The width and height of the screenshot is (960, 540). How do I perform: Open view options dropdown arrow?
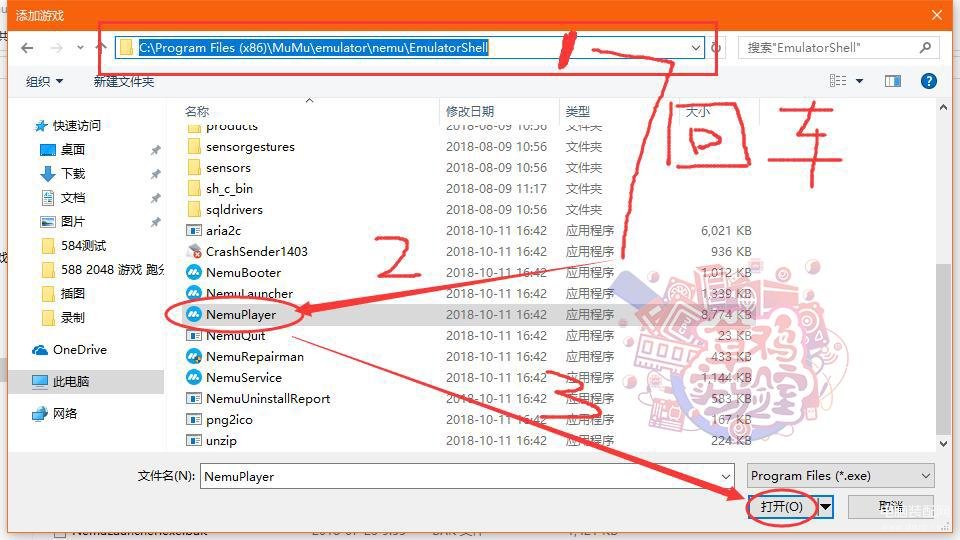point(859,81)
